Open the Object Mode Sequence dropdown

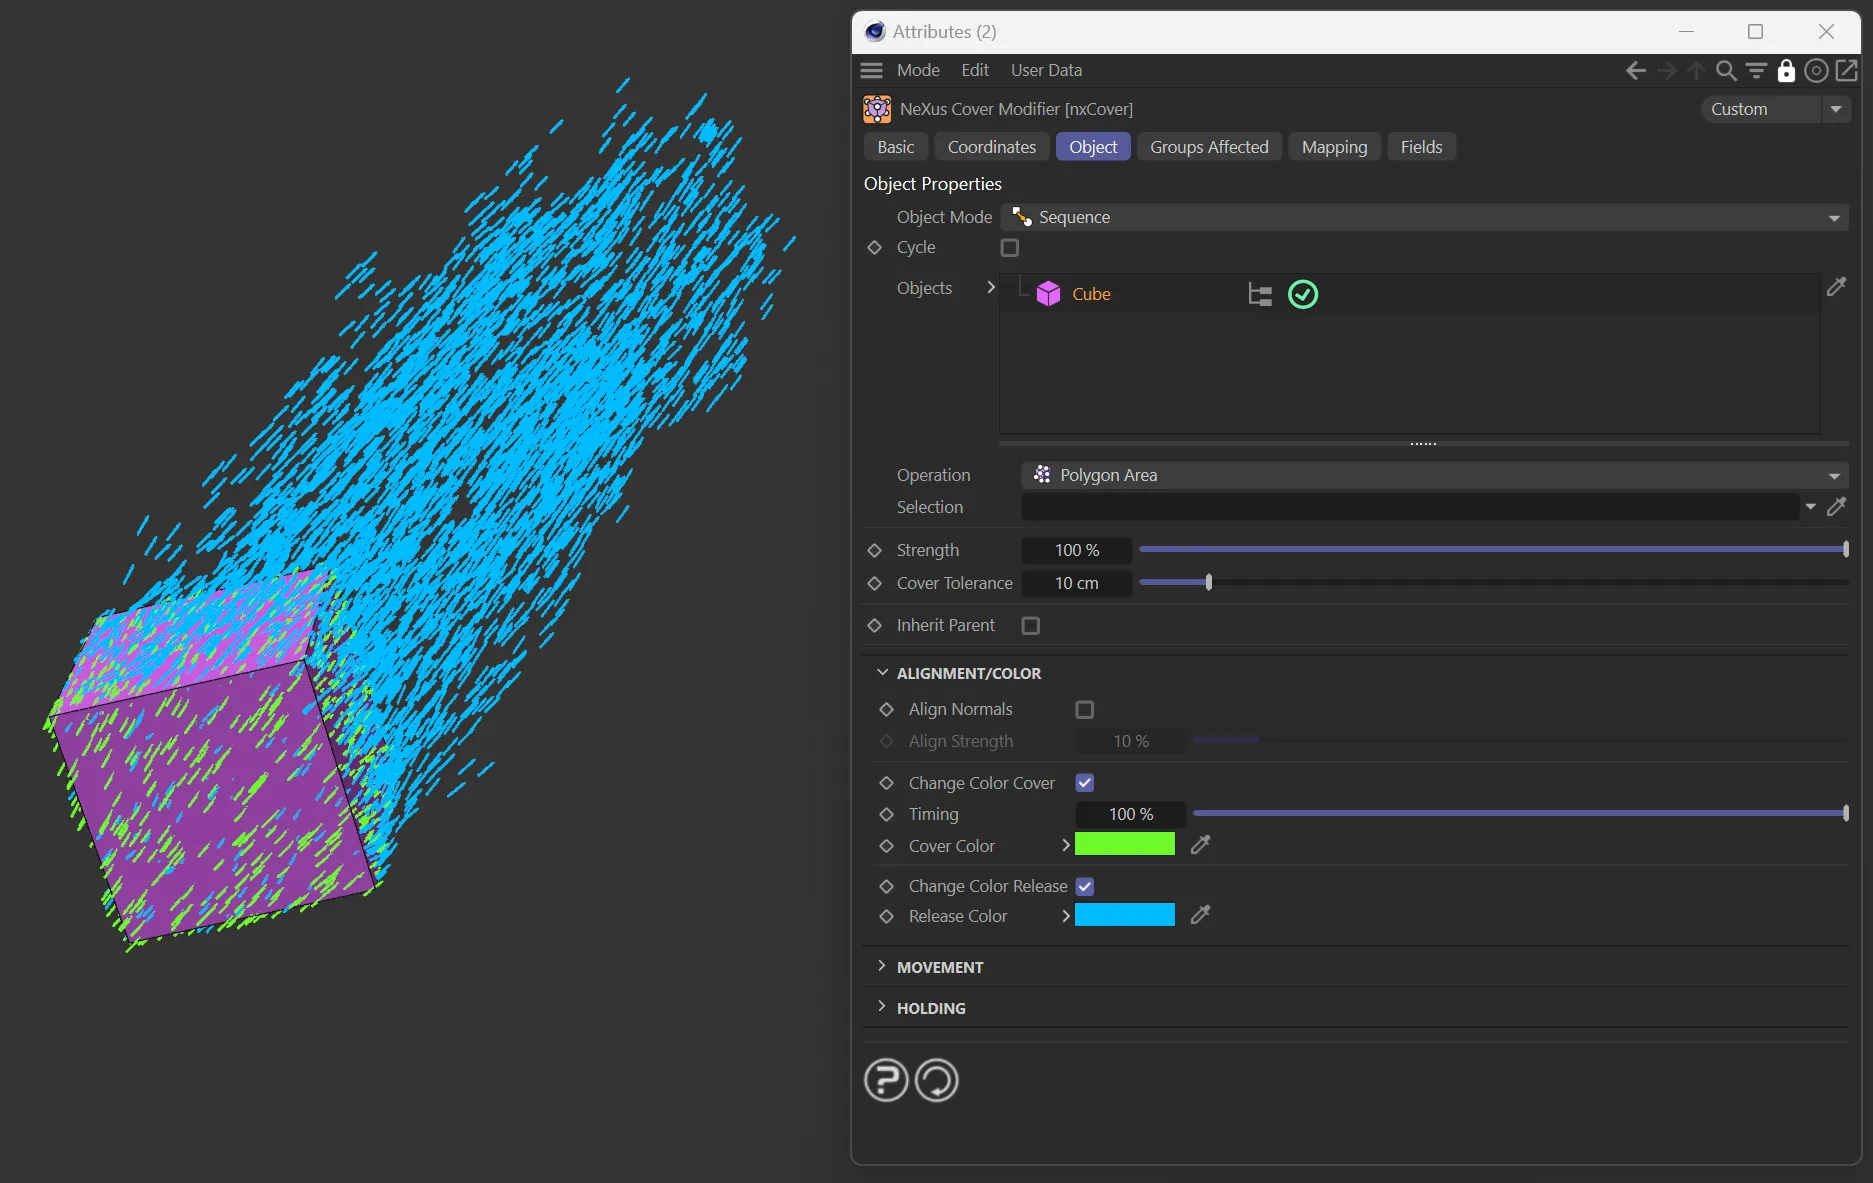pyautogui.click(x=1424, y=217)
